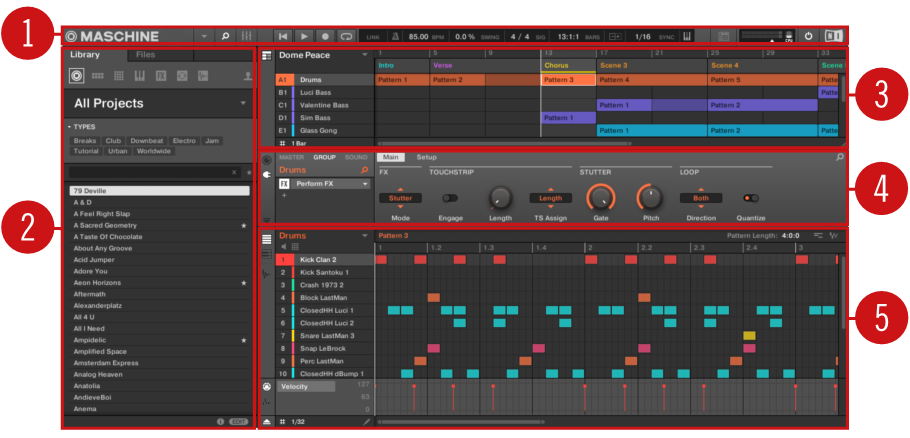Select 'A Sacred Geometry' from the project list
This screenshot has width=910, height=438.
pyautogui.click(x=105, y=227)
